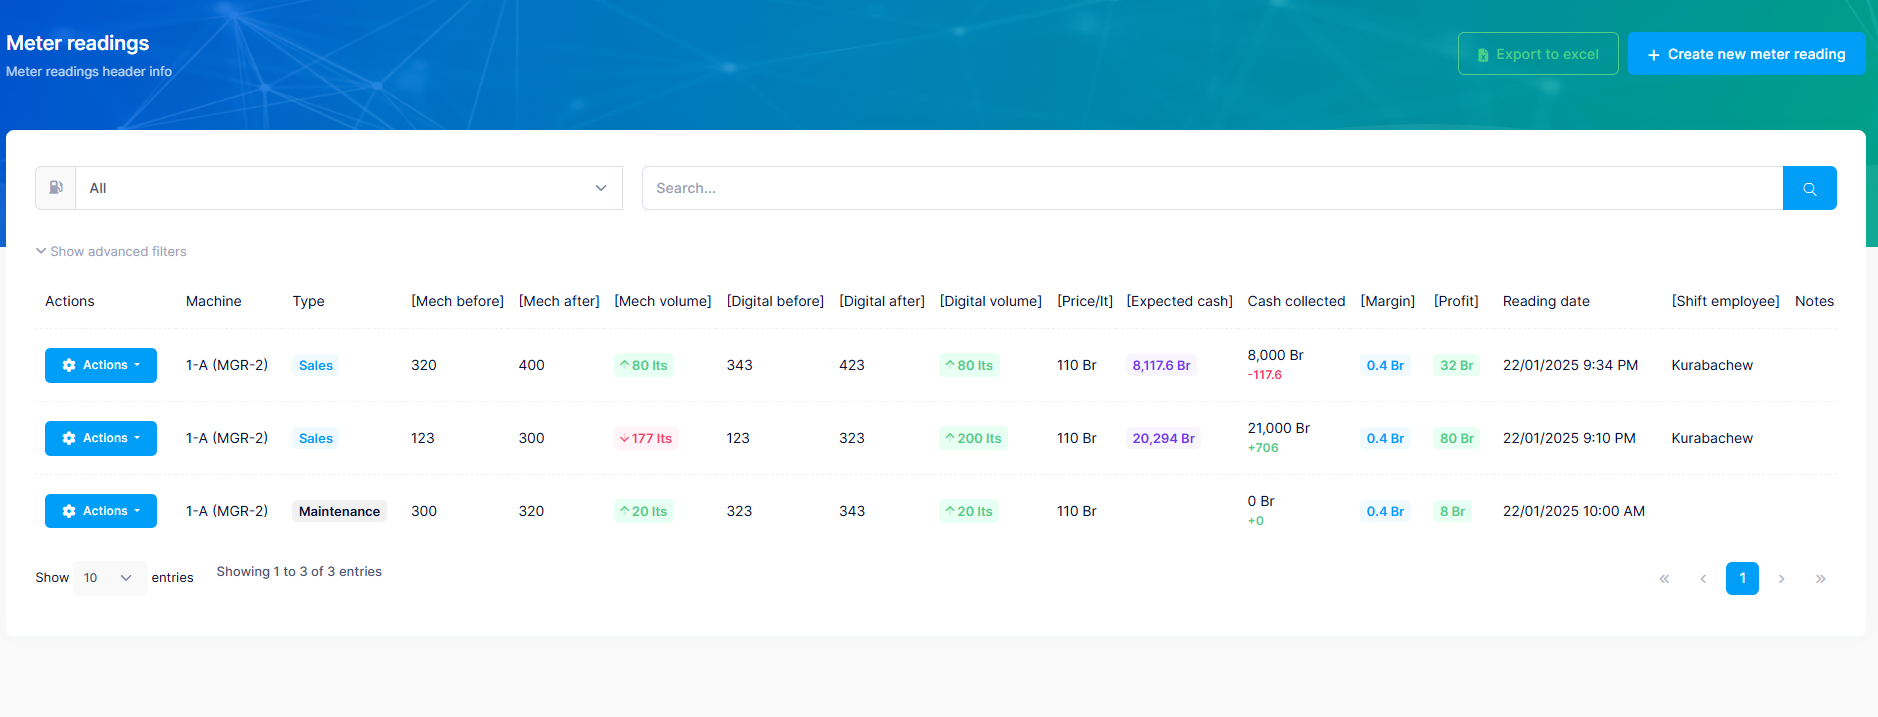Sort by the Reading date column header

click(1545, 301)
